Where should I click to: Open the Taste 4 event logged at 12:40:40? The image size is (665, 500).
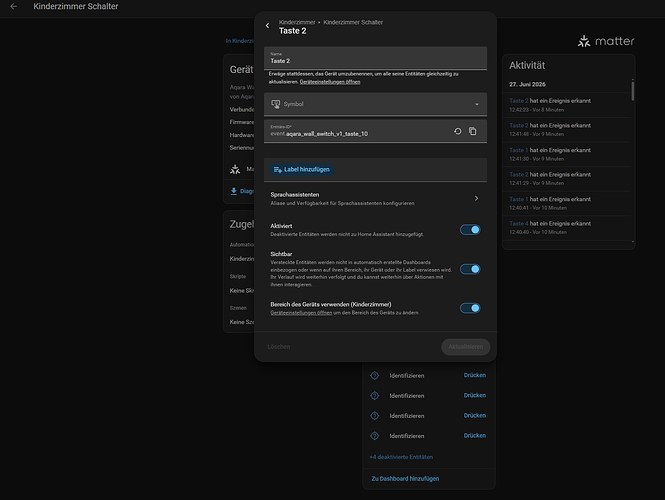coord(566,228)
